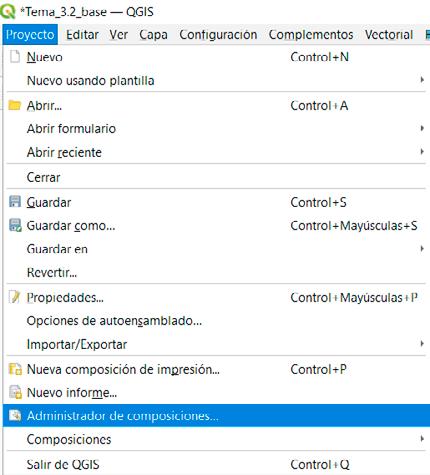Click the Nuevo blank page icon
This screenshot has height=475, width=430.
tap(15, 57)
